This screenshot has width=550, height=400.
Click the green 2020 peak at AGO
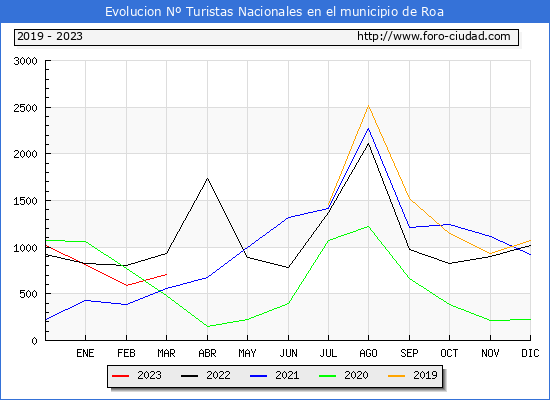(x=368, y=226)
